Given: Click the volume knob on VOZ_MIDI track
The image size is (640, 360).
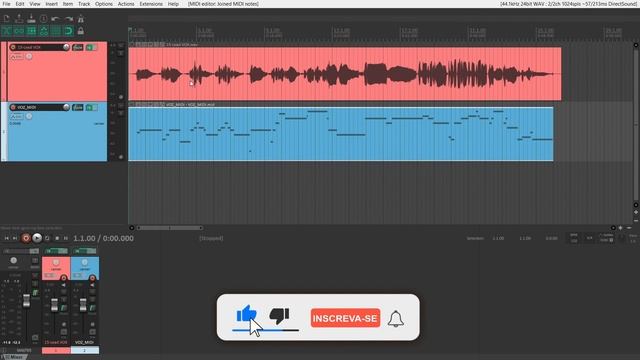Looking at the screenshot, I should 66,107.
